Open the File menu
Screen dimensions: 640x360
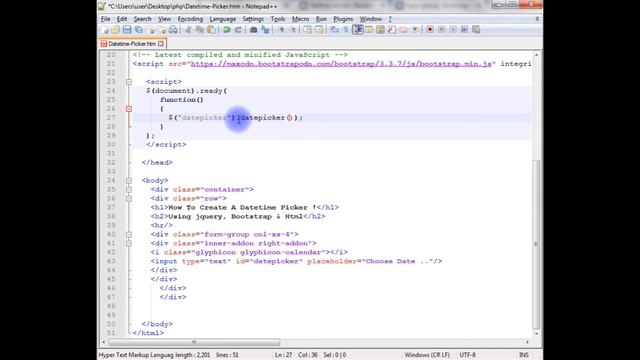pyautogui.click(x=105, y=19)
